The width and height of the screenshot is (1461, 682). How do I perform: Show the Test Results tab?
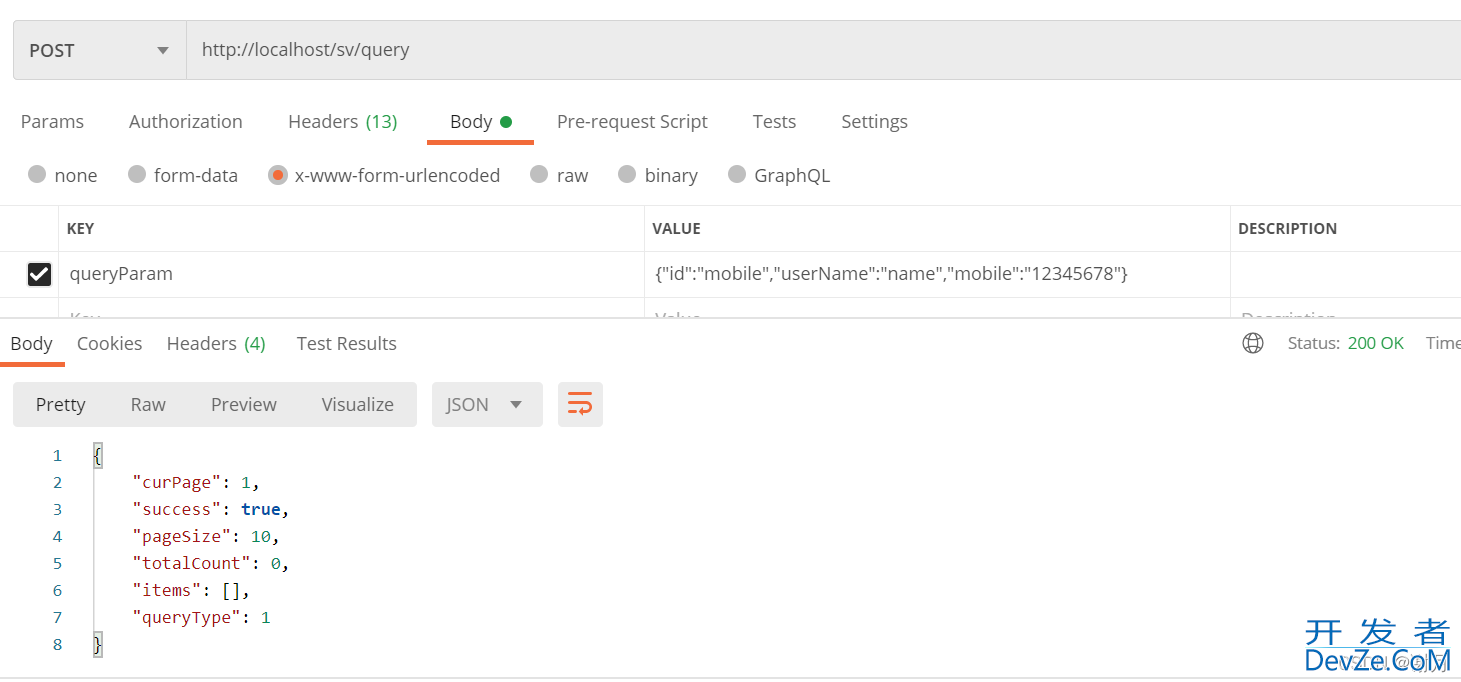346,343
